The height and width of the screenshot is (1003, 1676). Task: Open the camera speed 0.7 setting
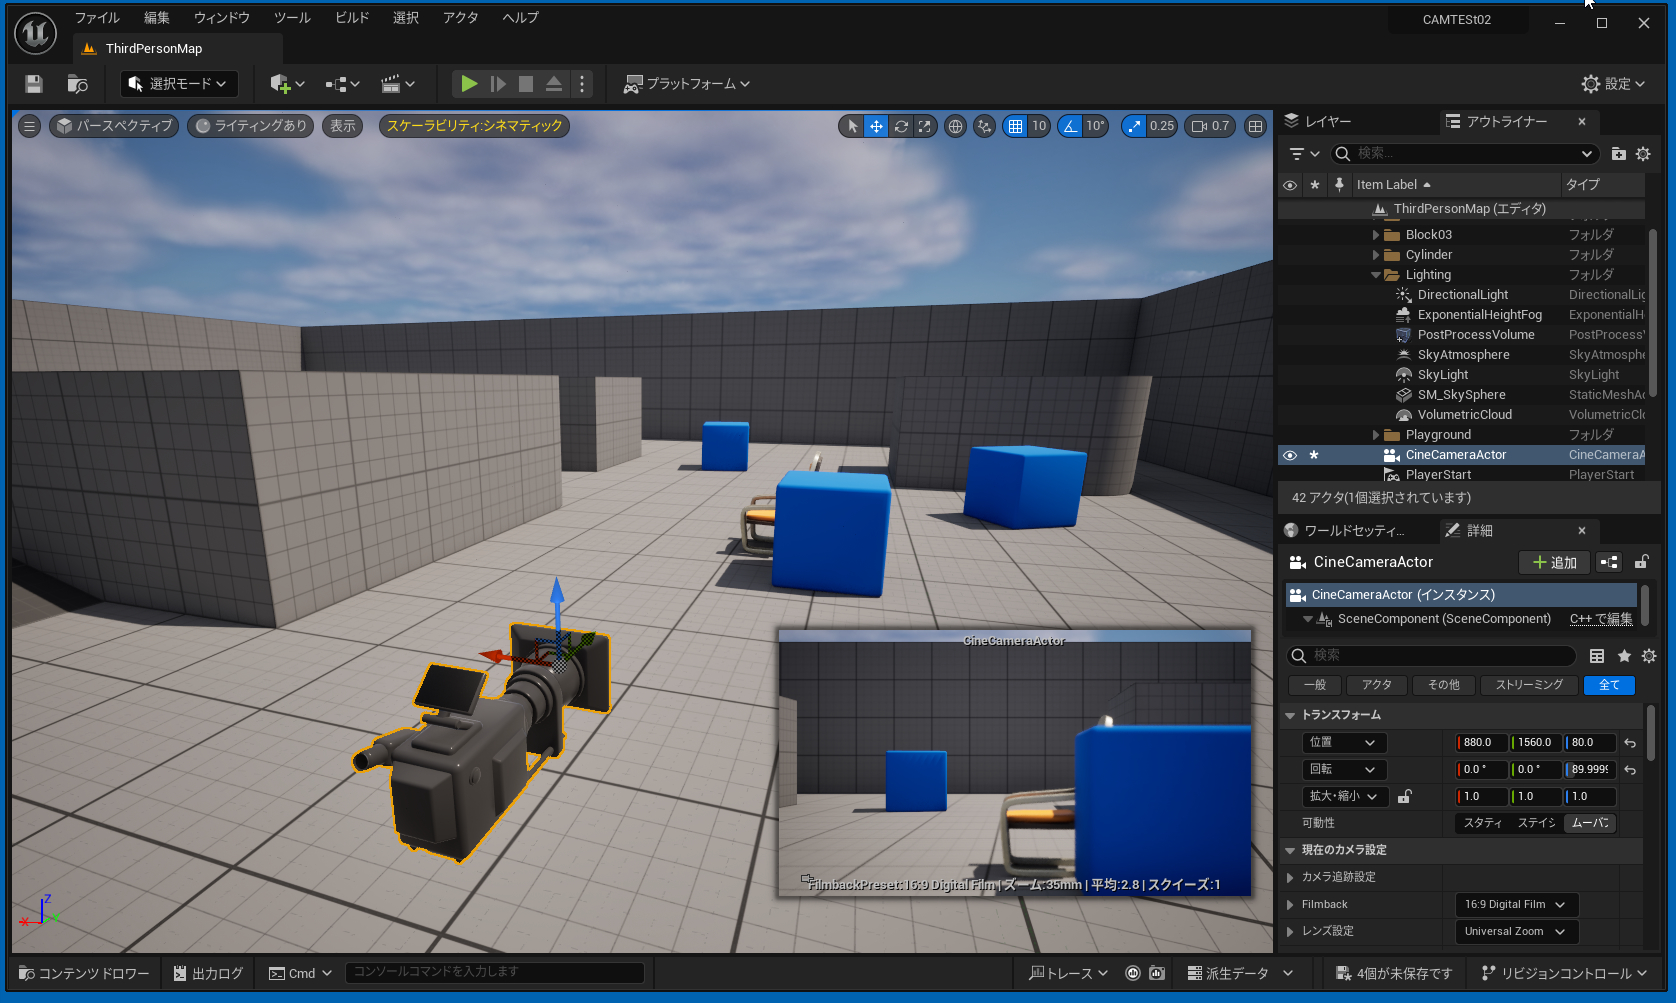[x=1210, y=126]
